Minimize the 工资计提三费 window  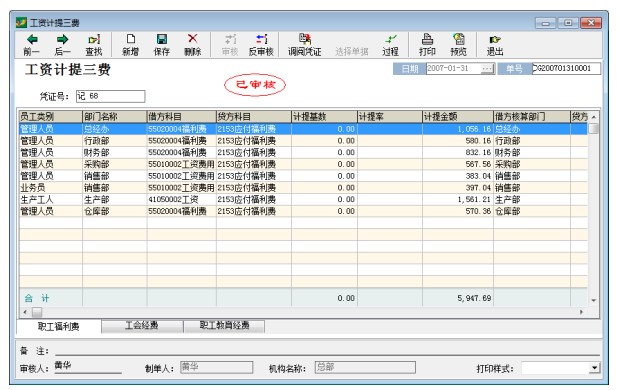(x=545, y=23)
